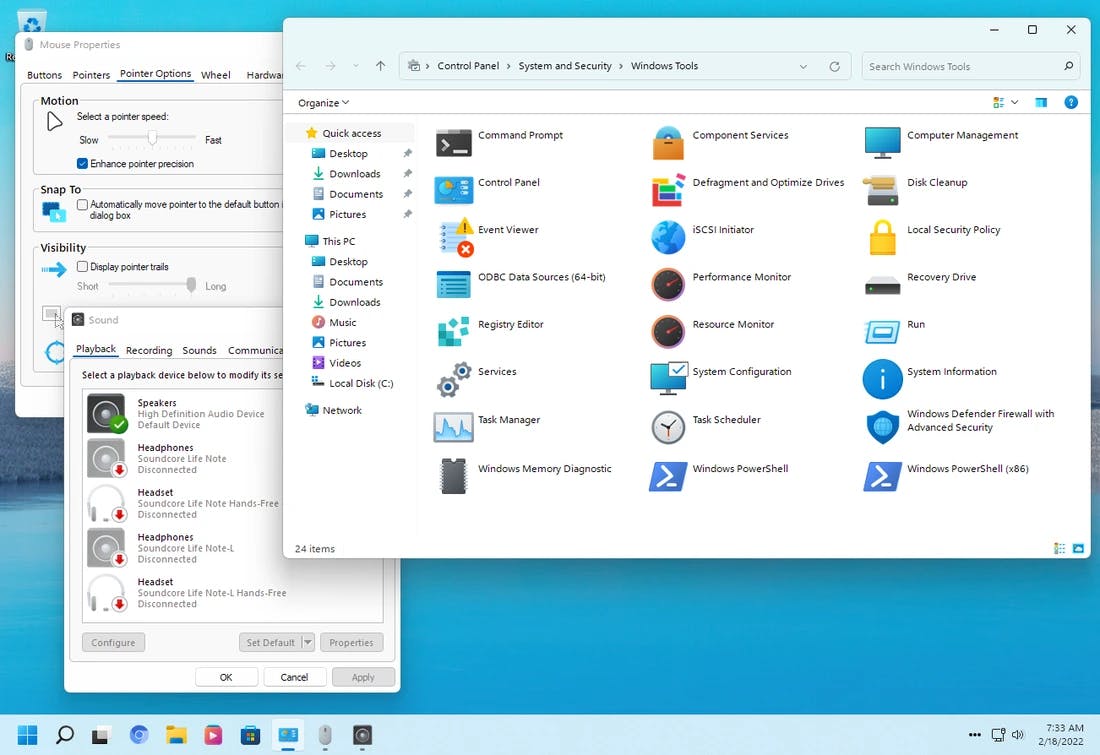
Task: Click the Windows Start button on taskbar
Action: 27,735
